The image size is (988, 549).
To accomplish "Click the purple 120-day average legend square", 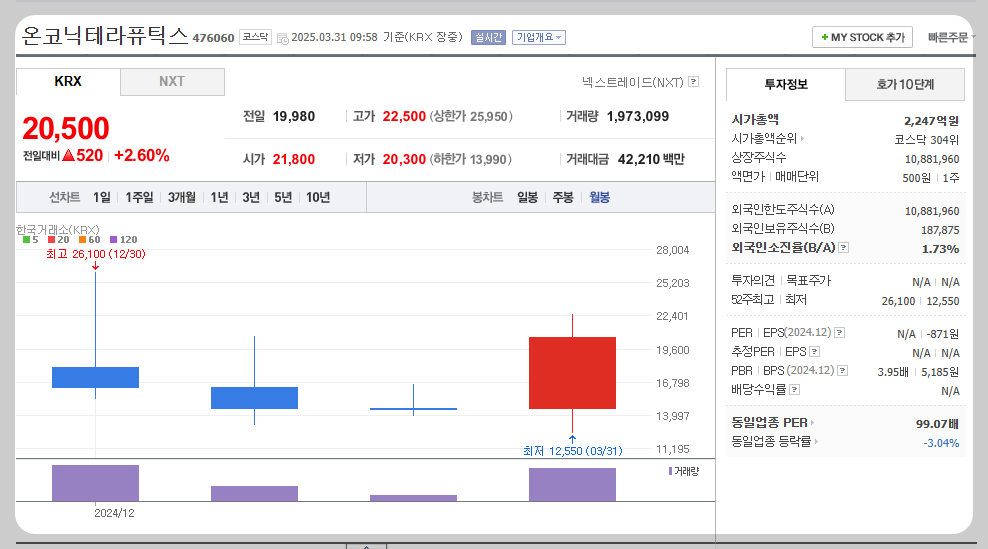I will tap(113, 240).
